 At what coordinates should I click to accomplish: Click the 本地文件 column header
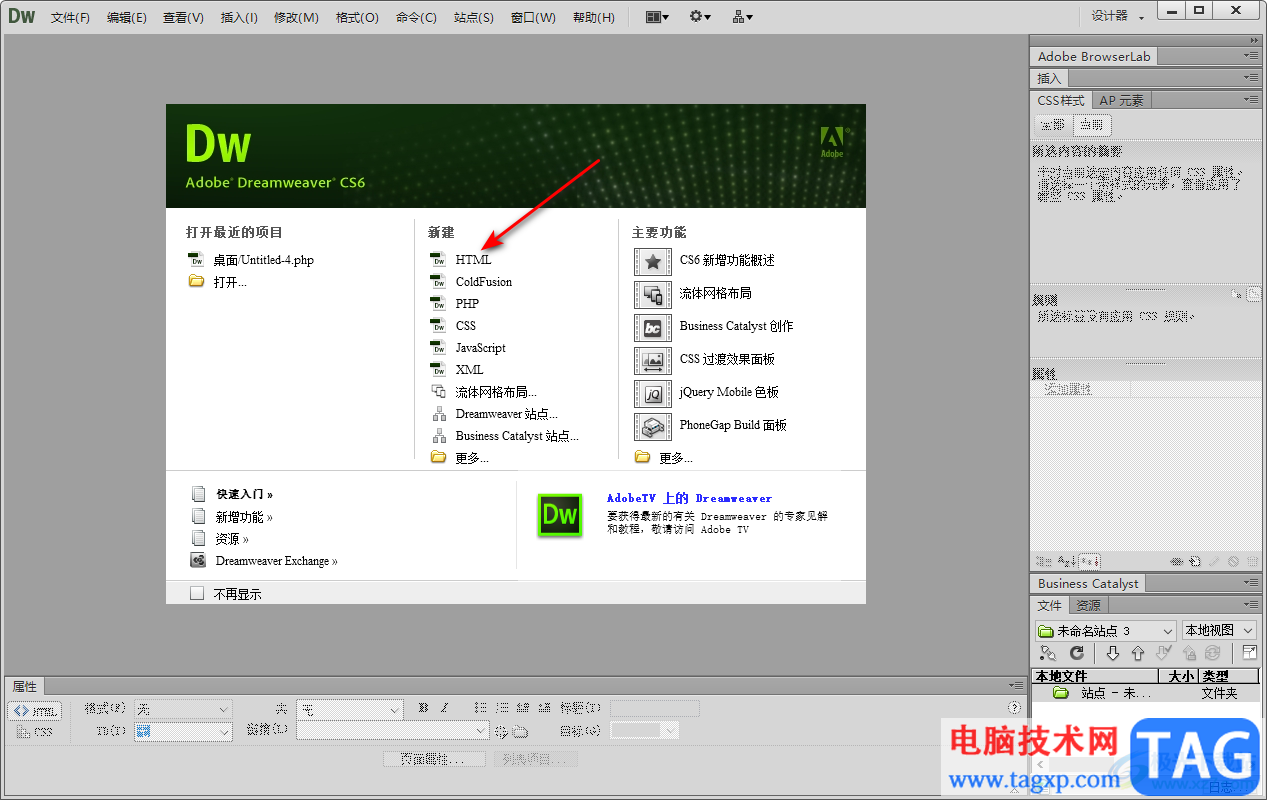1094,677
